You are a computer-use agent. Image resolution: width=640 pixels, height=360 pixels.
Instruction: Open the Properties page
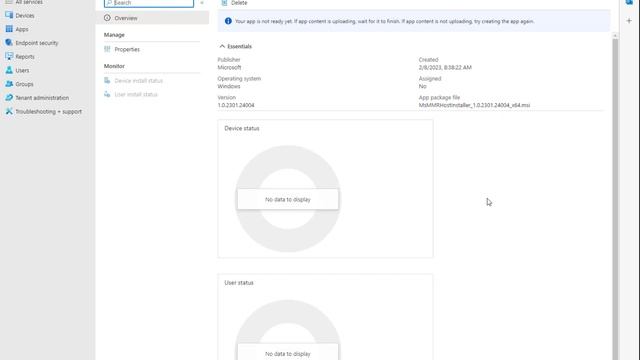click(x=127, y=49)
